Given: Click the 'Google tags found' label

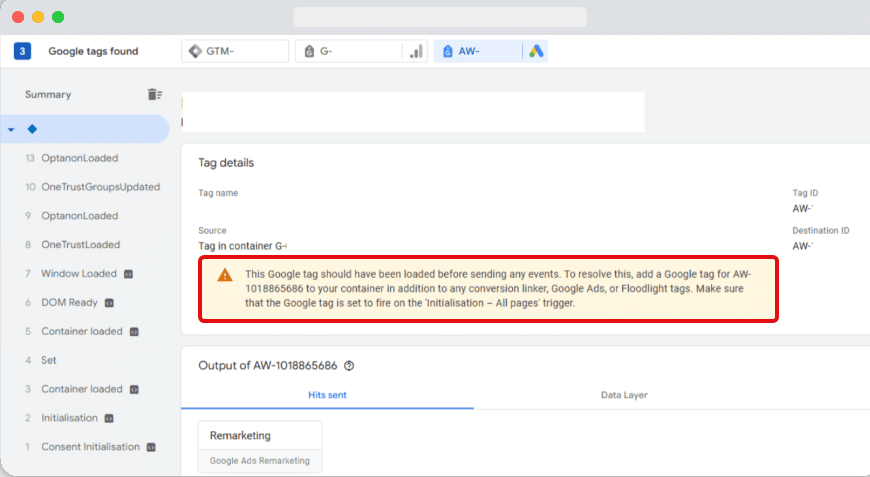Looking at the screenshot, I should tap(93, 51).
